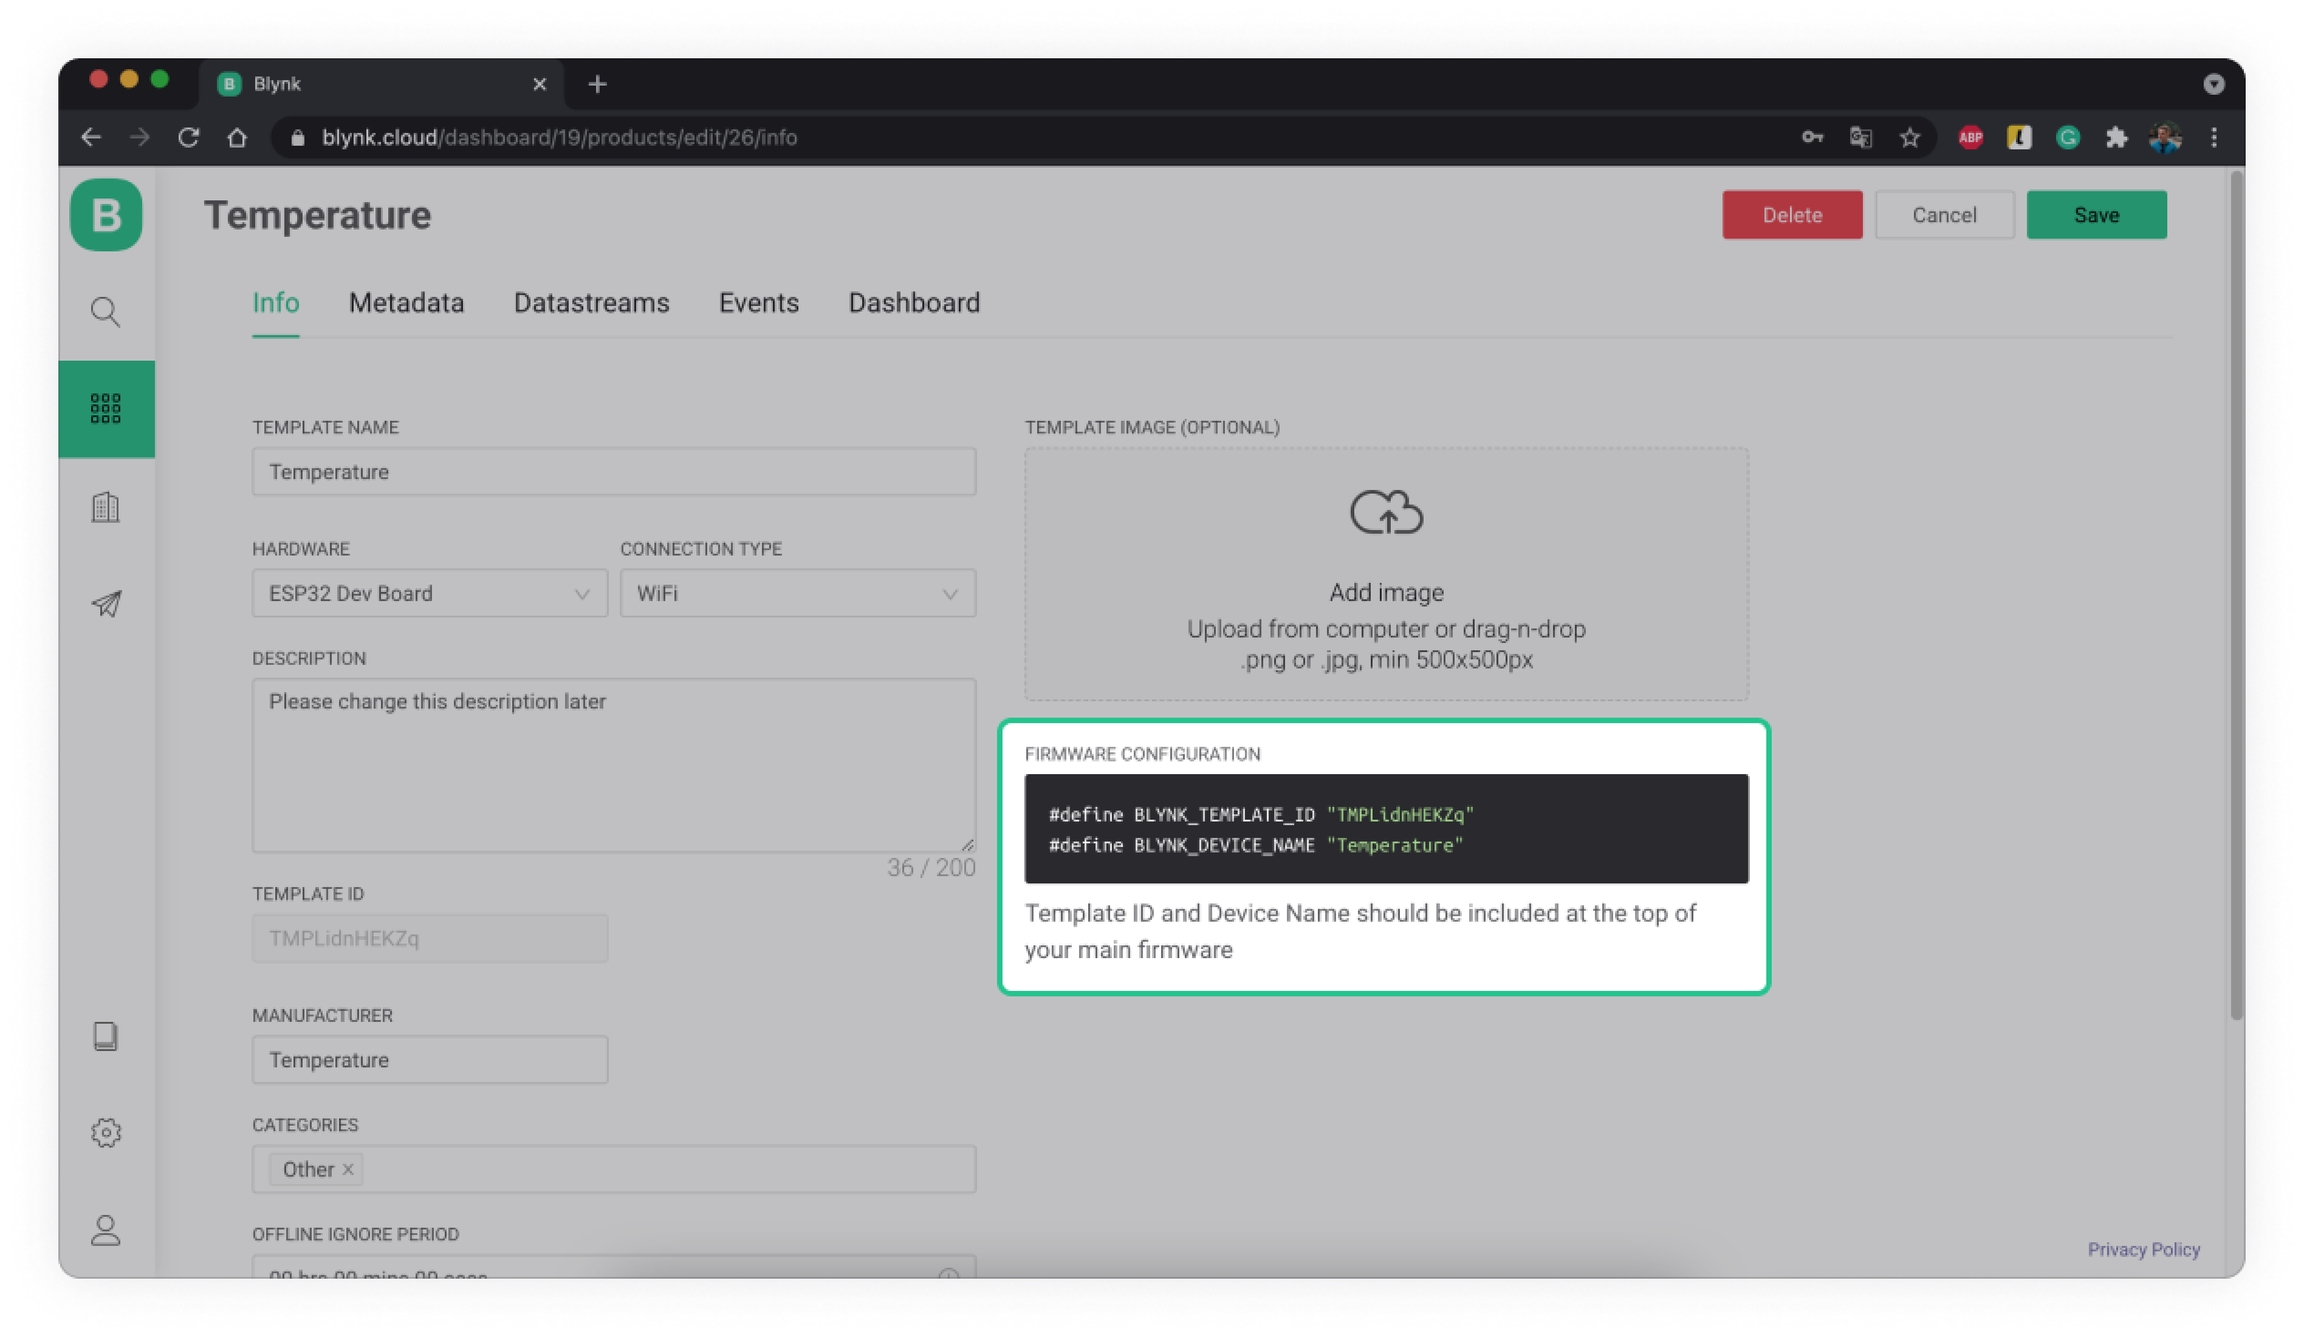2304x1337 pixels.
Task: Click into the Template Name input field
Action: [x=613, y=472]
